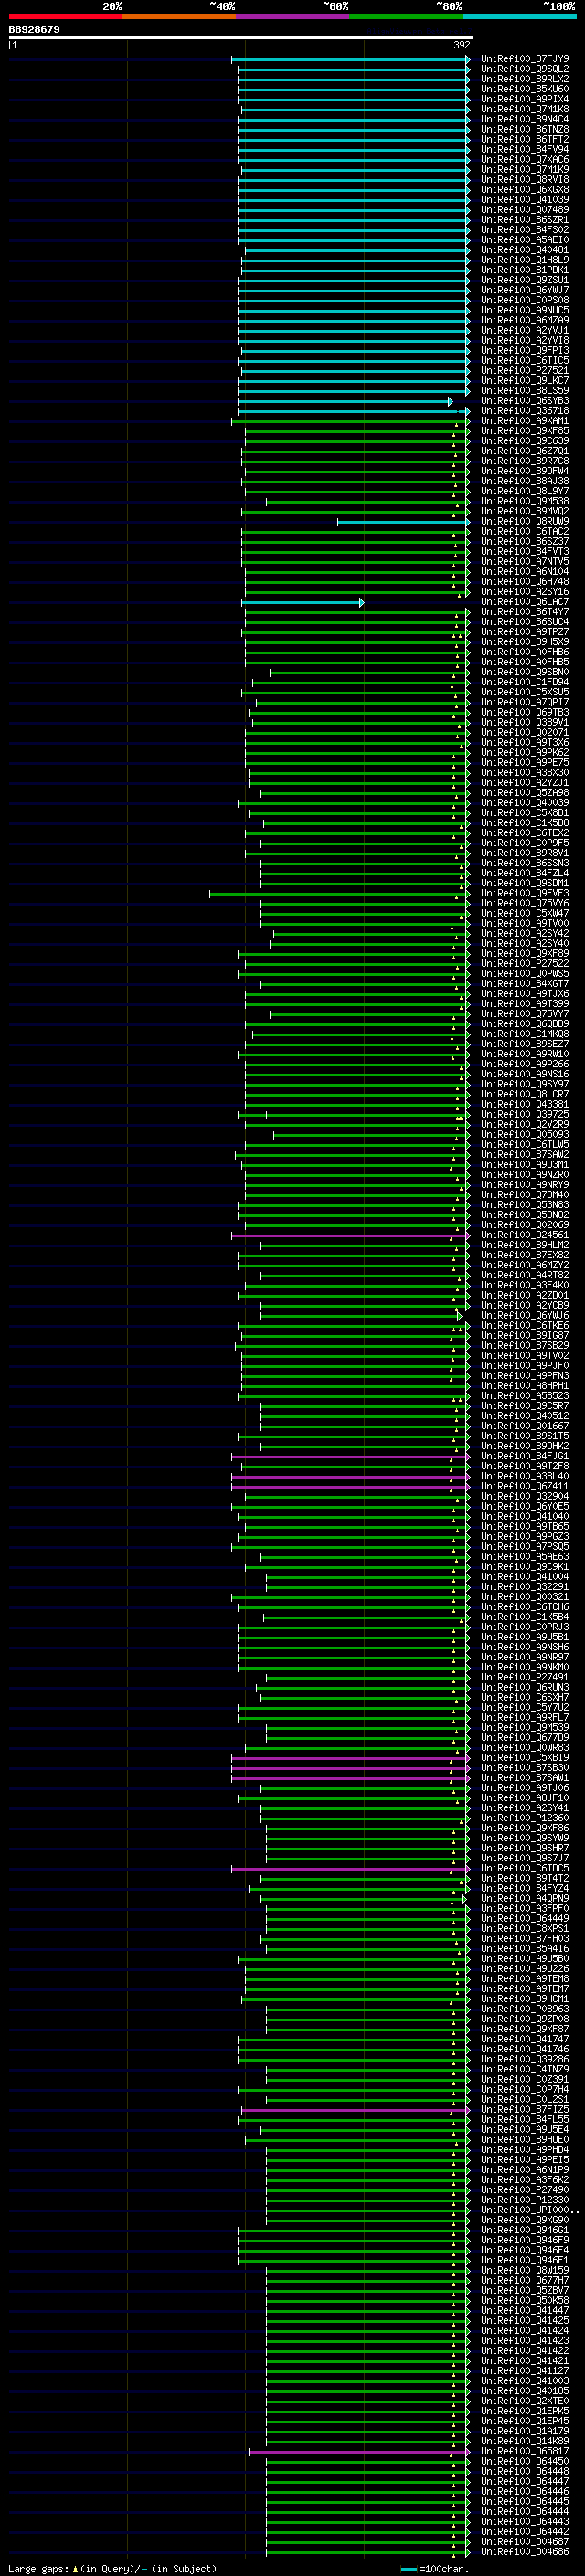Select label UniRef100_Q41039
The height and width of the screenshot is (2576, 585).
click(524, 200)
